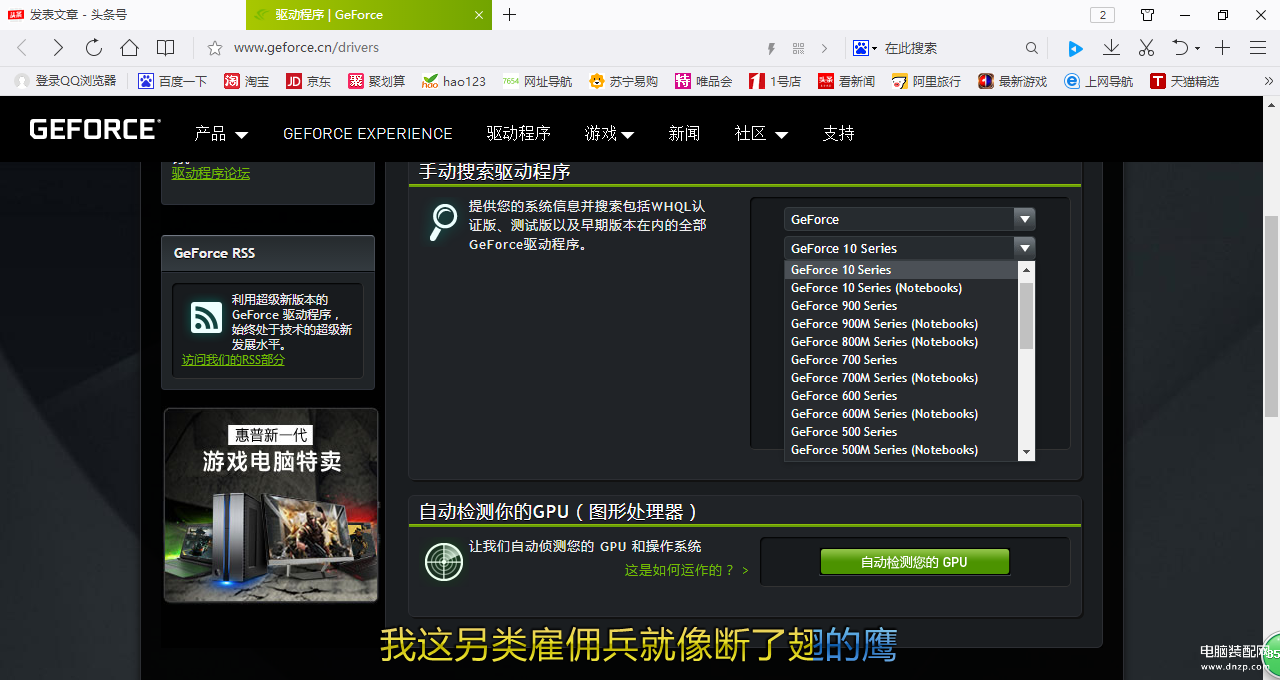1280x680 pixels.
Task: Select GeForce 700 Series option
Action: [900, 360]
